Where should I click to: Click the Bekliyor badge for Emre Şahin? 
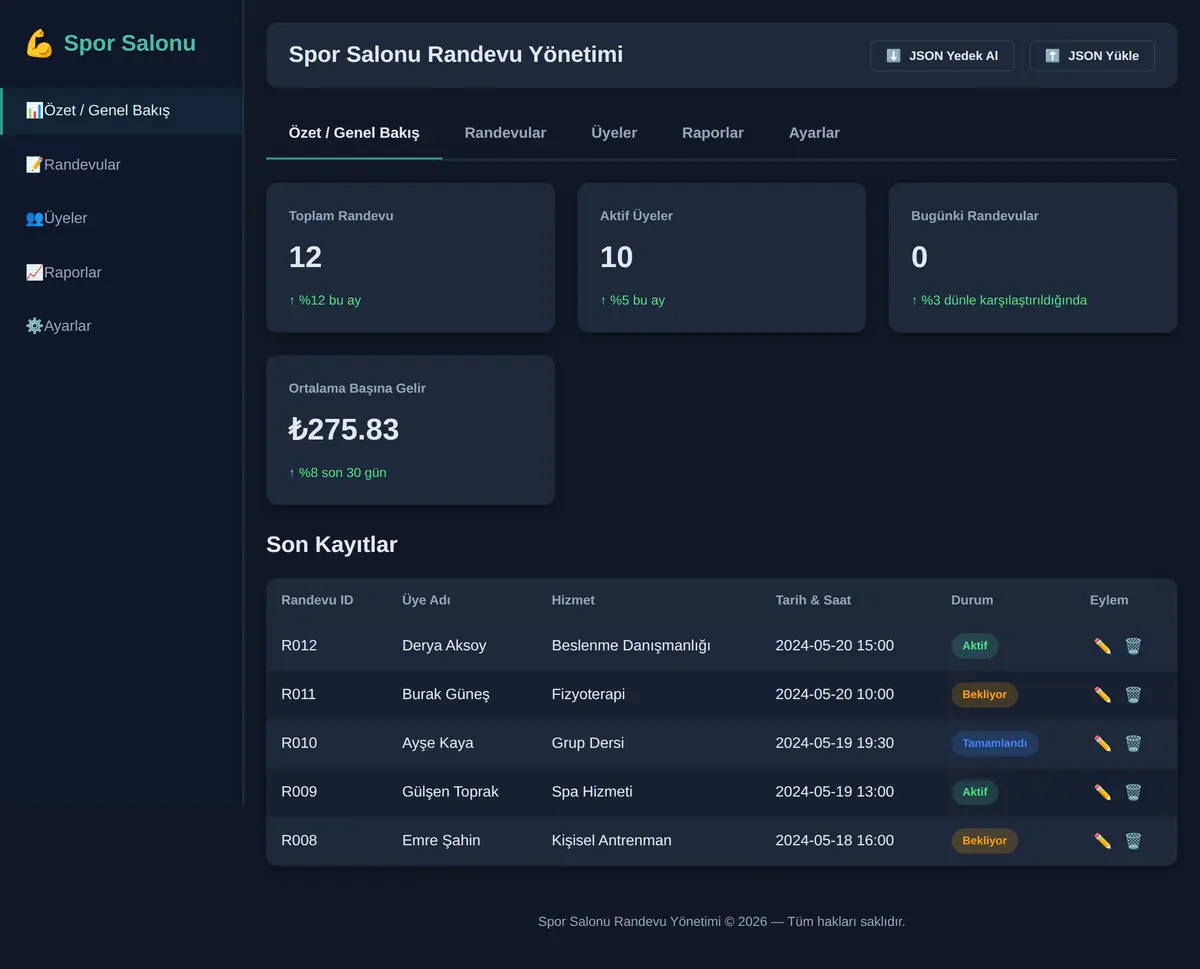click(985, 841)
